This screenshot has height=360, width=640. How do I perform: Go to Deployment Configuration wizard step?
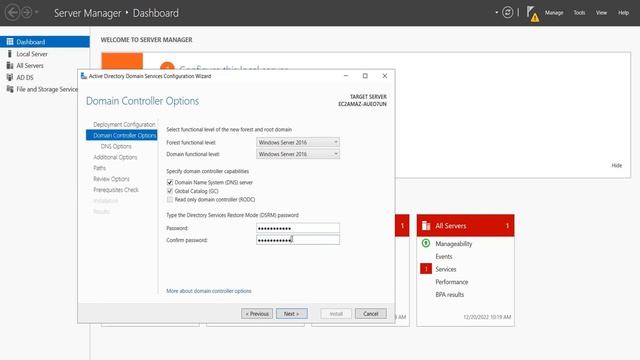(124, 124)
